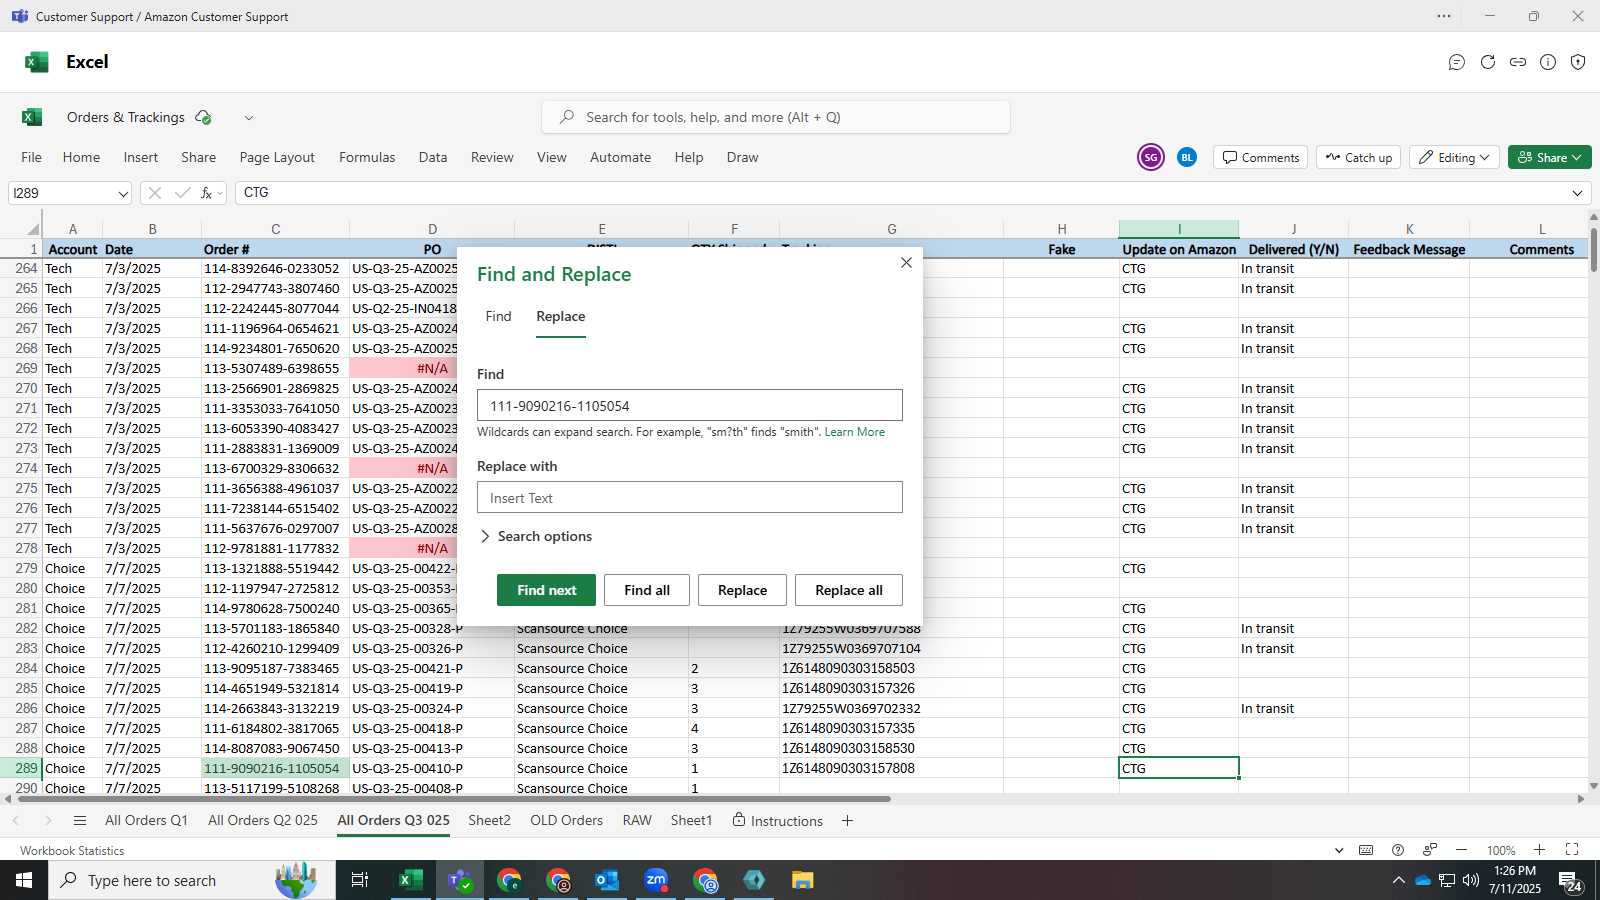Open the Name Box dropdown

click(123, 193)
